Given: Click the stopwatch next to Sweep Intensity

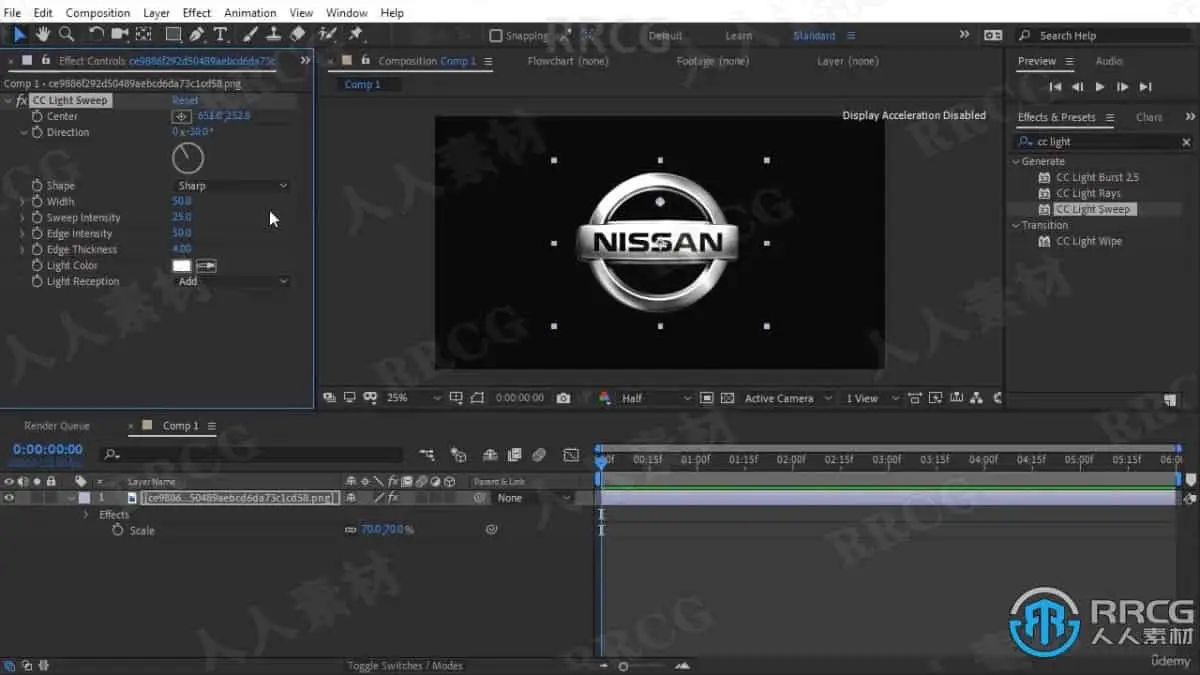Looking at the screenshot, I should pyautogui.click(x=37, y=217).
